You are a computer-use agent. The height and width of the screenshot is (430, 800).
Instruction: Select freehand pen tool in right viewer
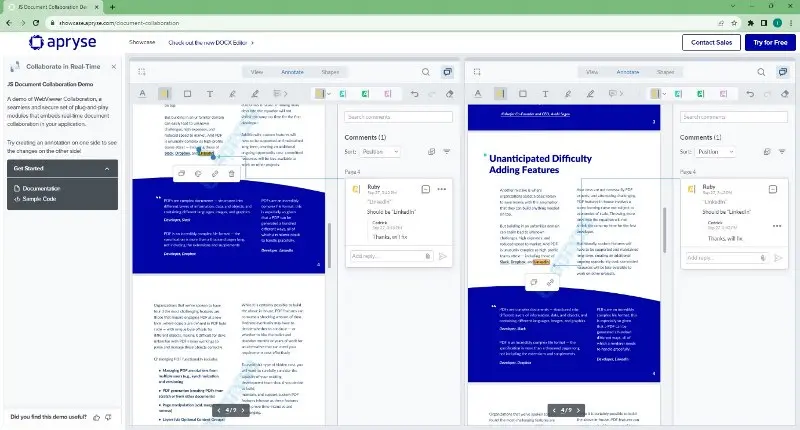coord(590,94)
